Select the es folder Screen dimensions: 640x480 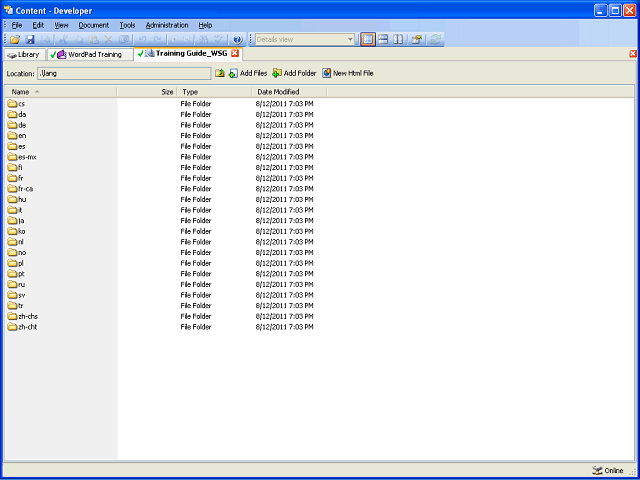point(17,146)
